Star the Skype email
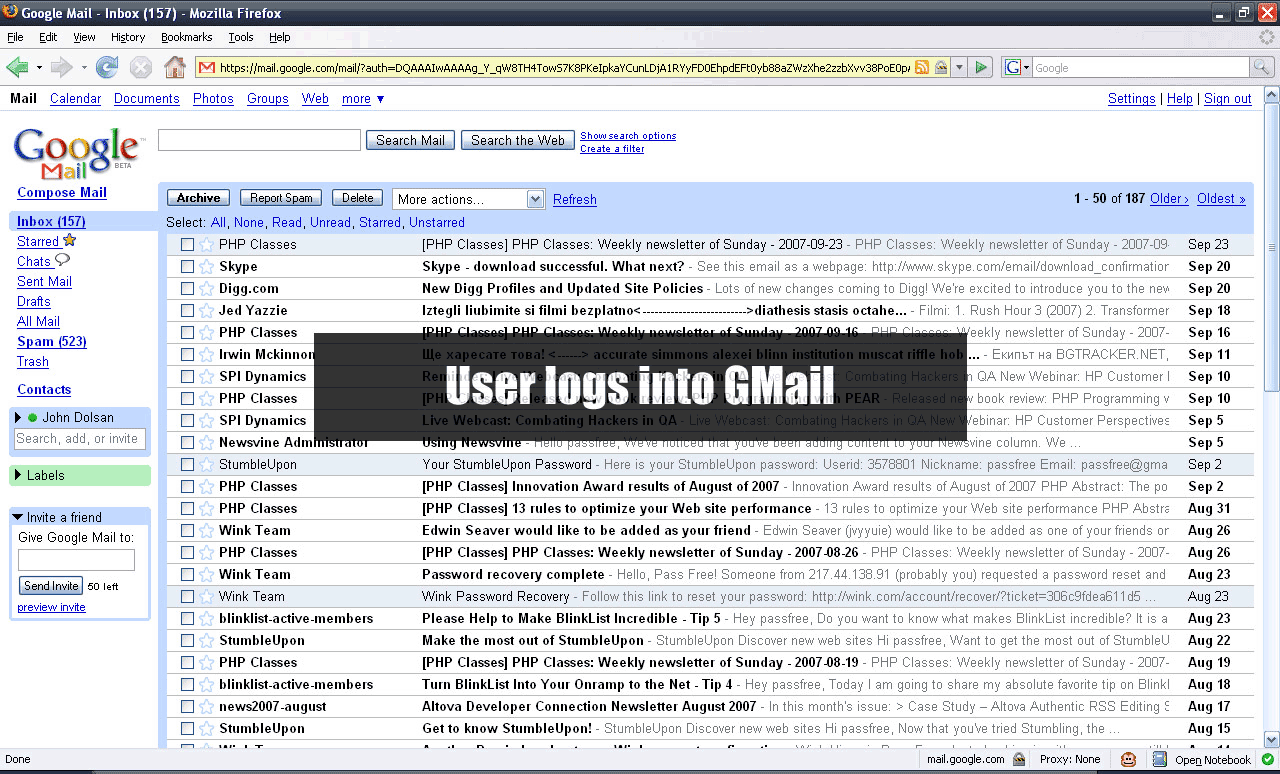 tap(206, 267)
